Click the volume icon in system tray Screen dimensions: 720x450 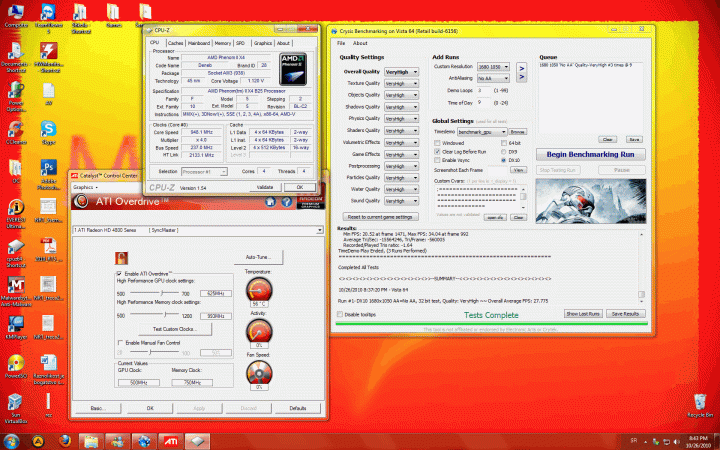tap(676, 442)
